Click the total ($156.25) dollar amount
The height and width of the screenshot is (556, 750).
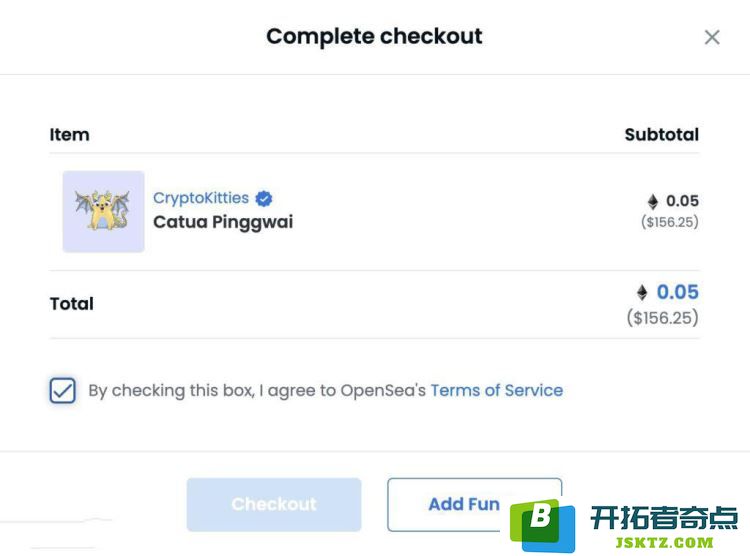pos(662,318)
